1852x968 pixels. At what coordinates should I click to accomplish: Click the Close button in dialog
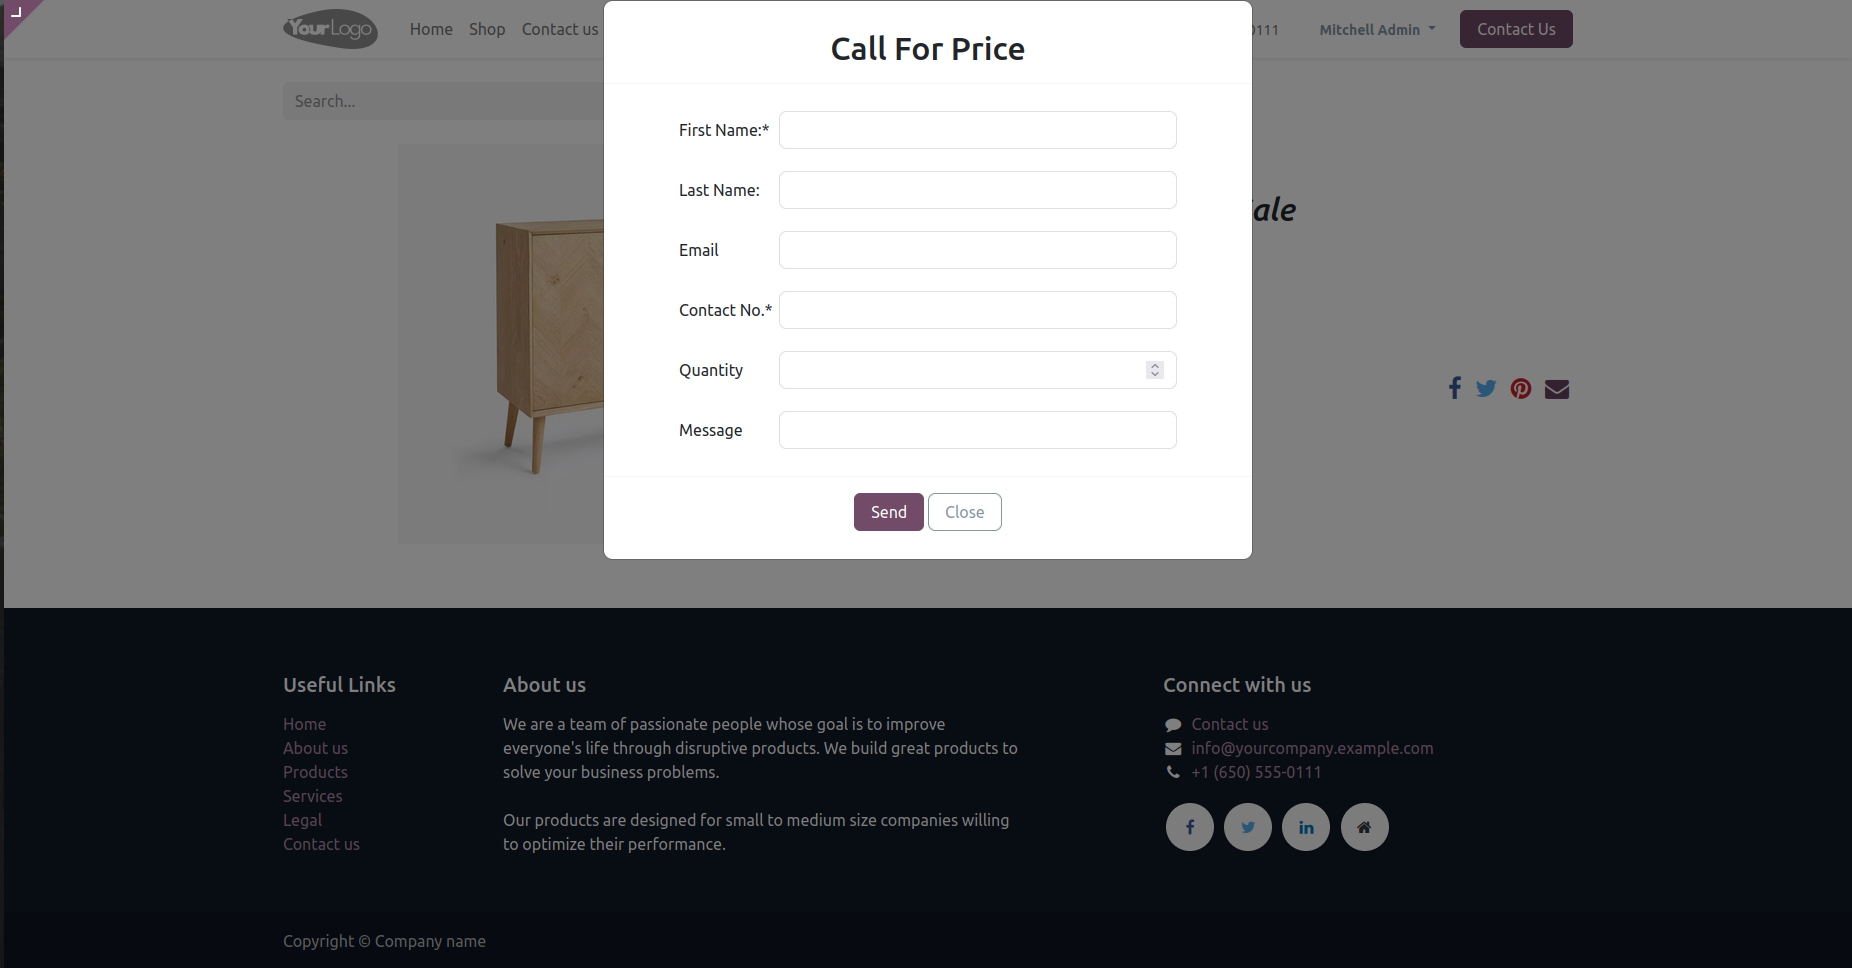(964, 512)
